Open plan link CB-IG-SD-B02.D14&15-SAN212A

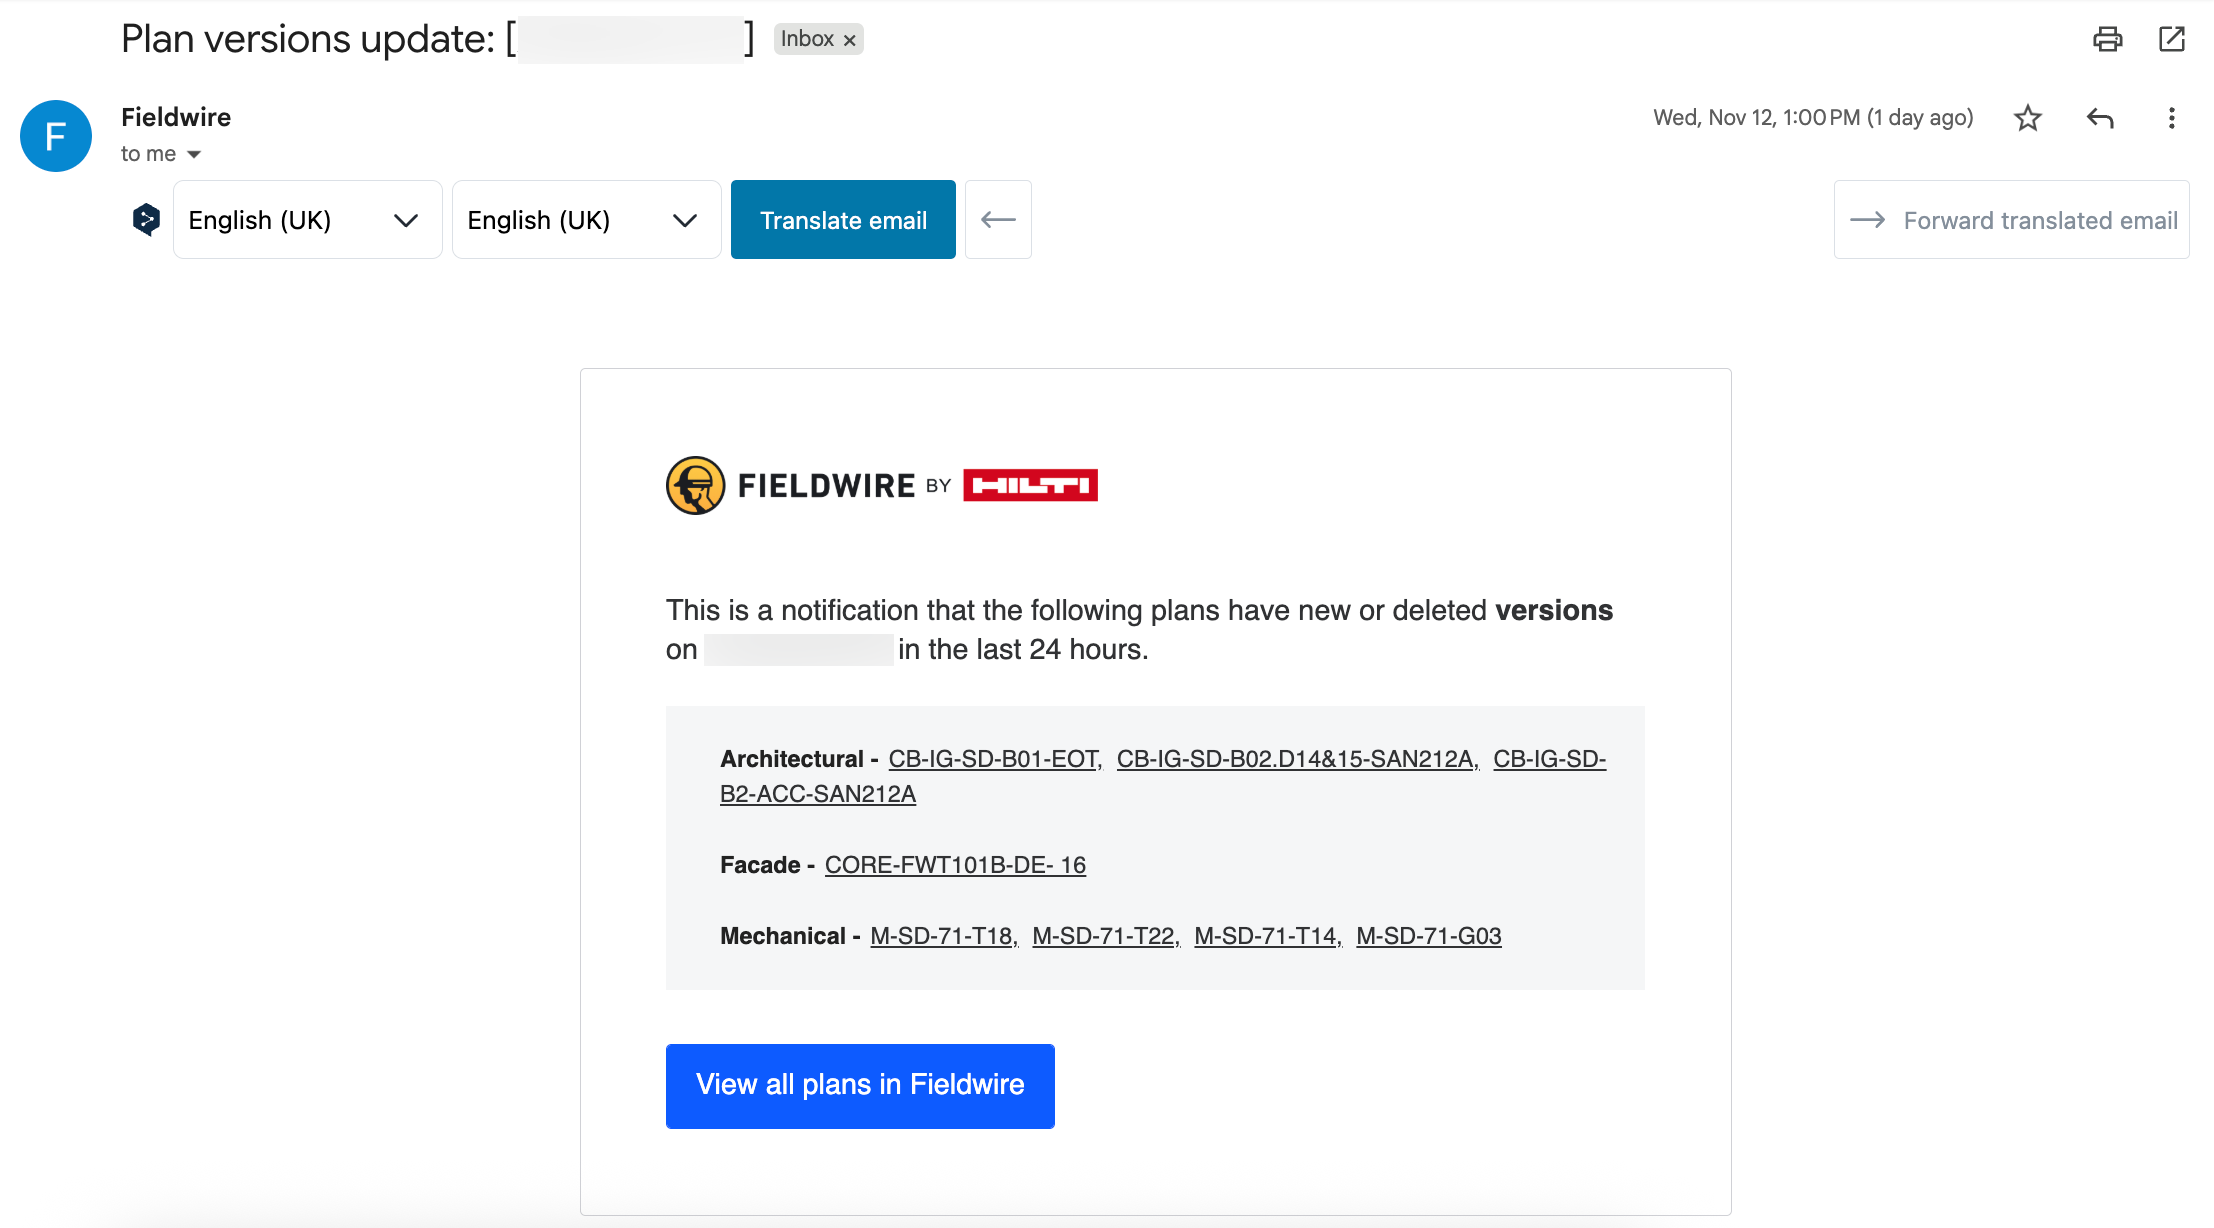[x=1296, y=759]
